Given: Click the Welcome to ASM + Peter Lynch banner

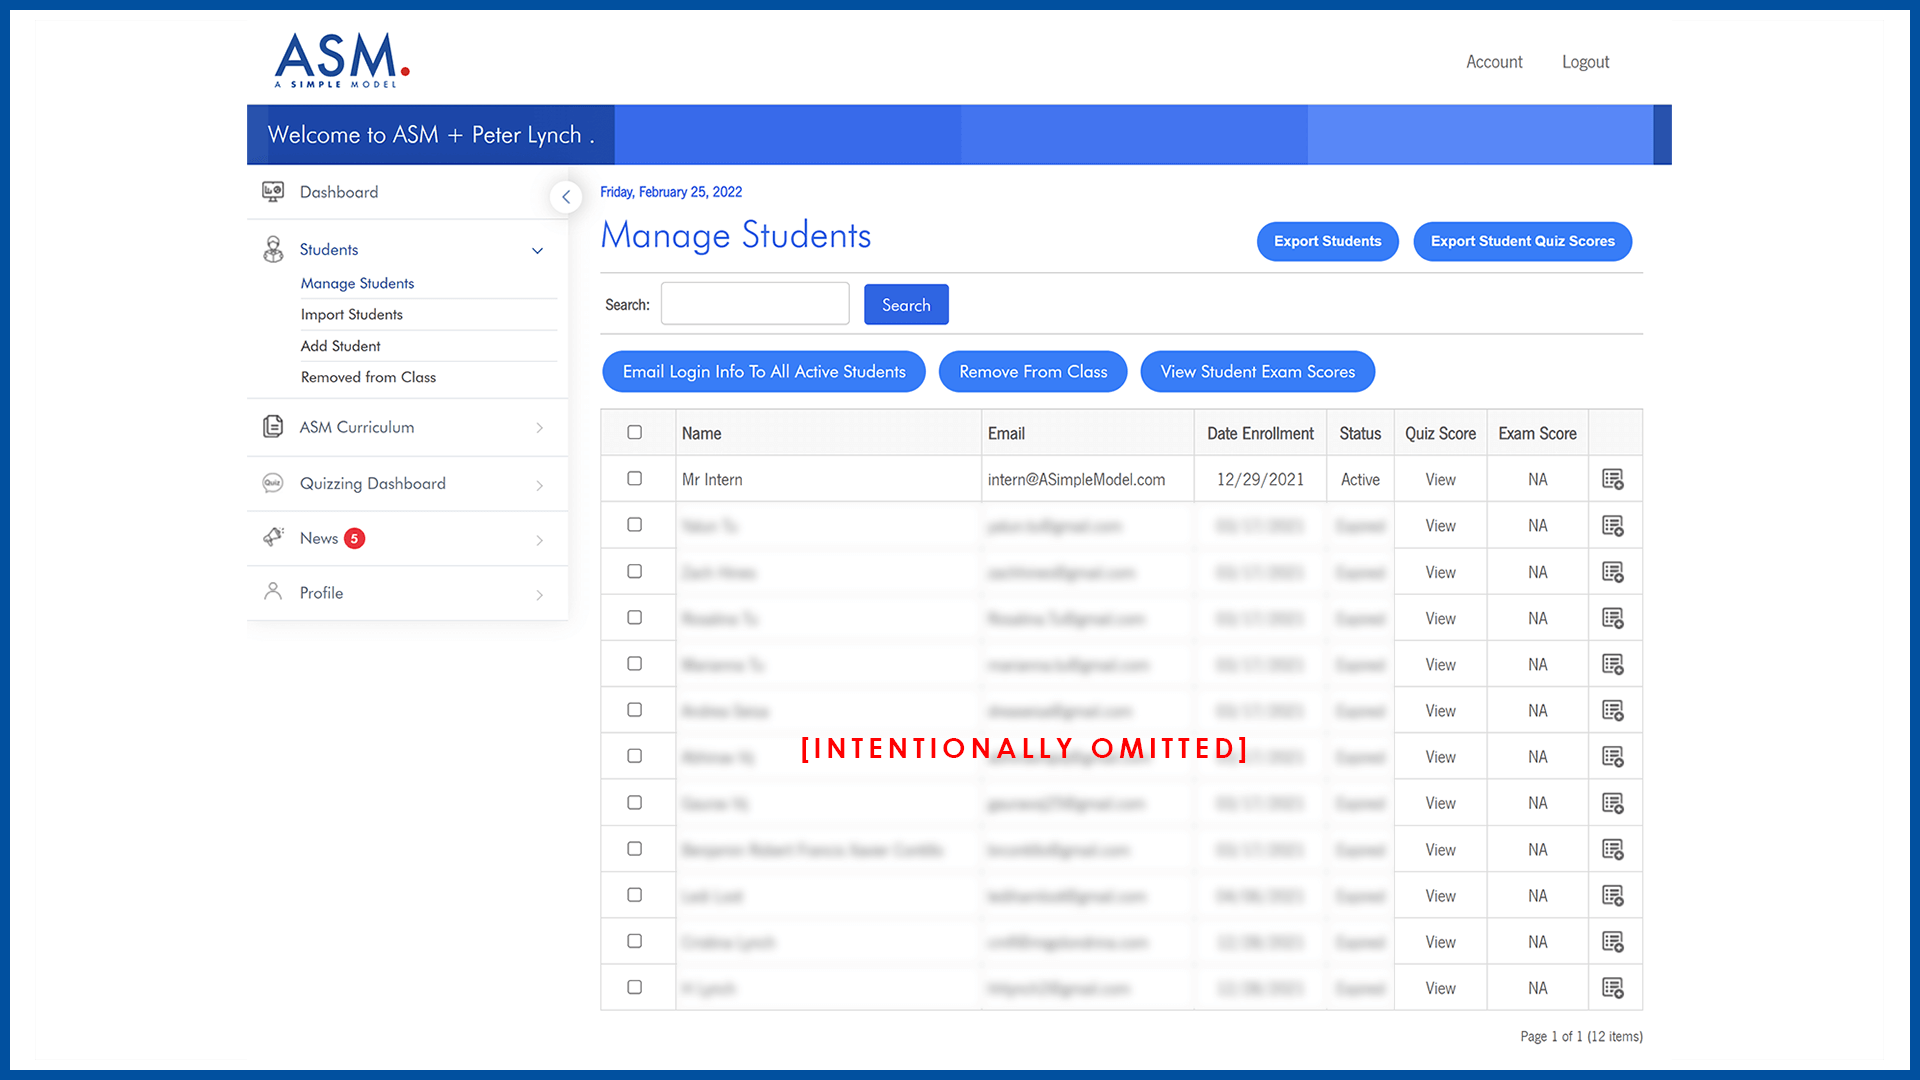Looking at the screenshot, I should tap(431, 135).
